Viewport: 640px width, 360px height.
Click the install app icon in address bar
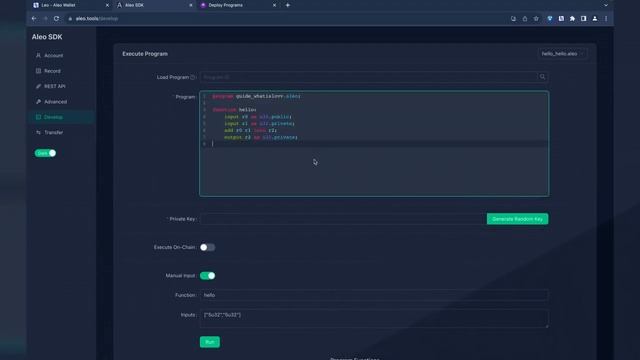tap(513, 19)
